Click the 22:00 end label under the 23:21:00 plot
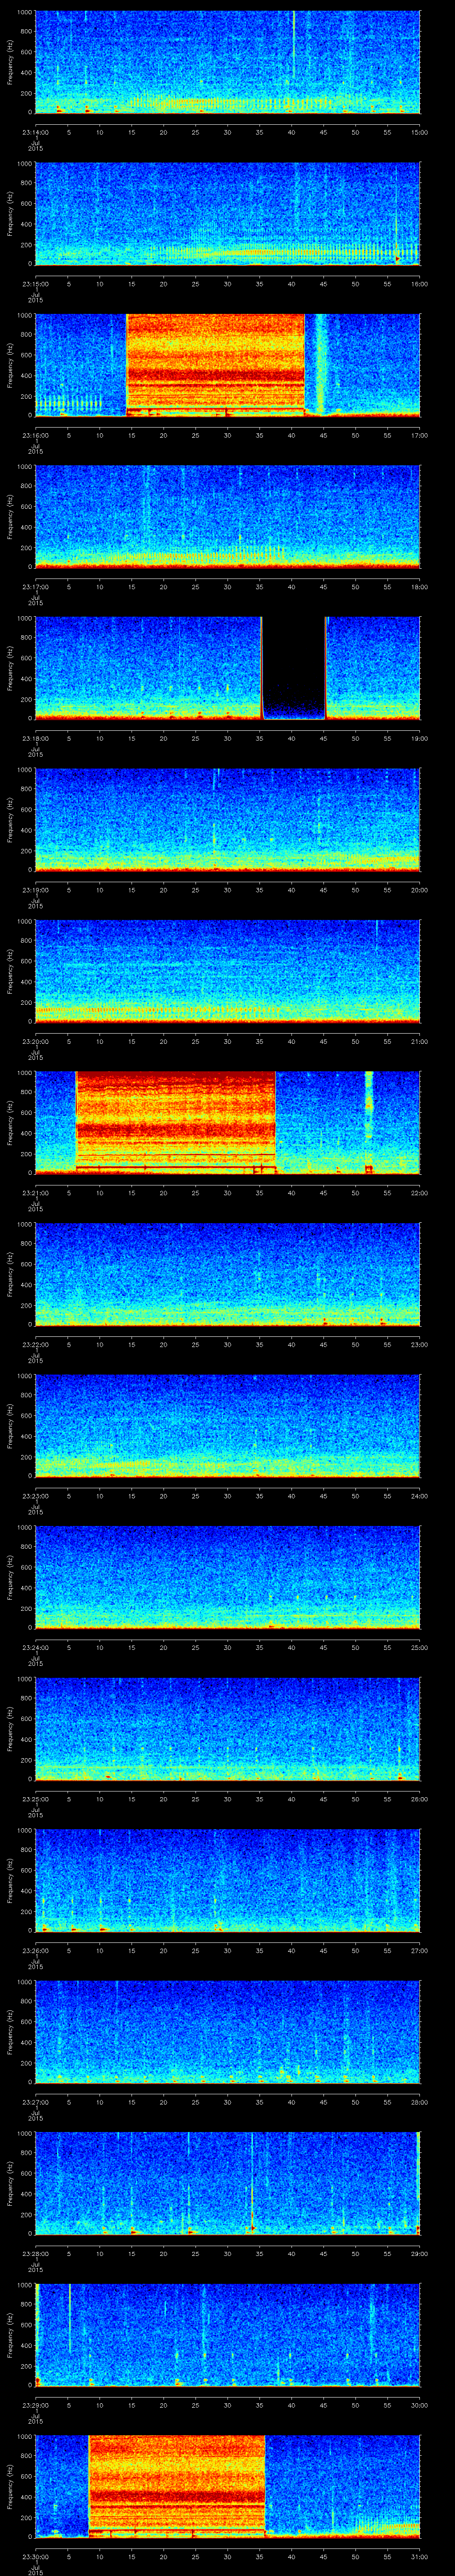455x2576 pixels. [420, 1193]
